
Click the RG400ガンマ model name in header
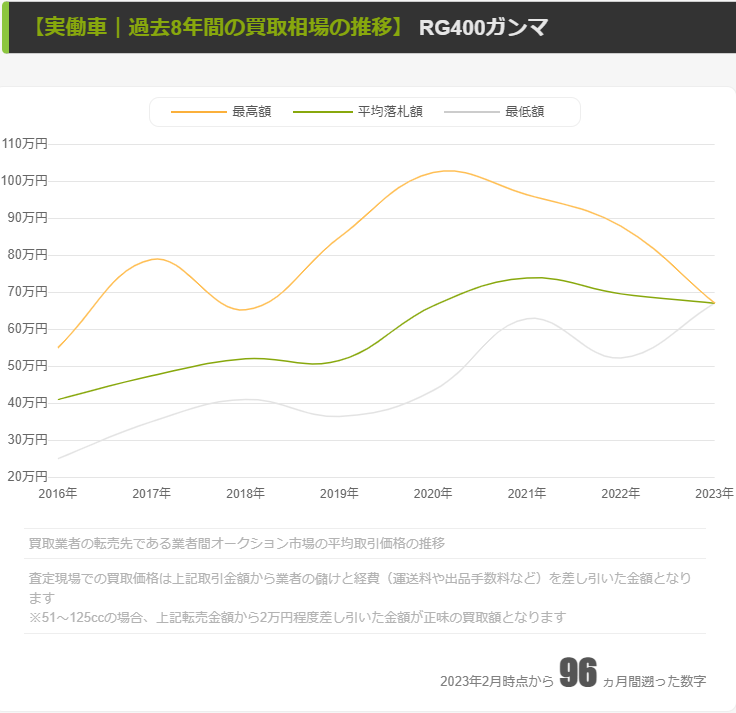coord(484,27)
